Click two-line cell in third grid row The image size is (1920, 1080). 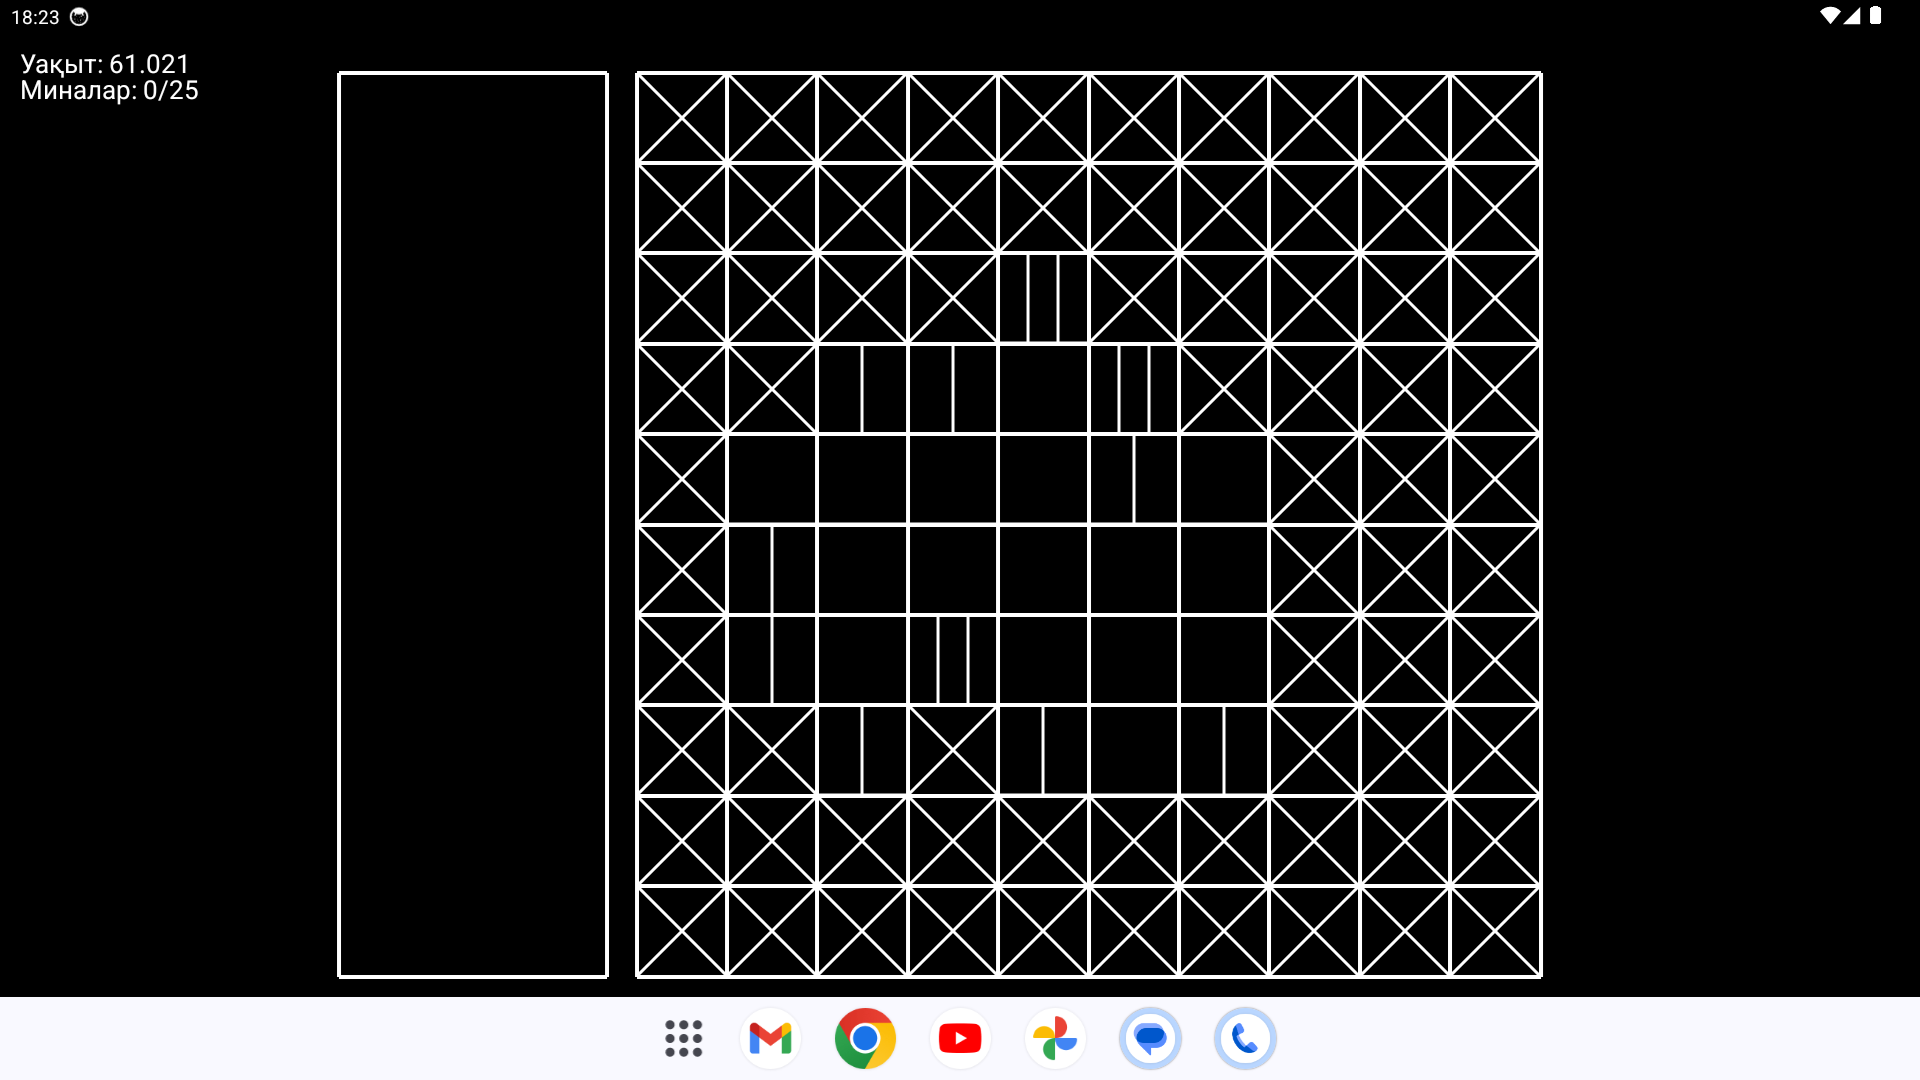click(x=1043, y=298)
